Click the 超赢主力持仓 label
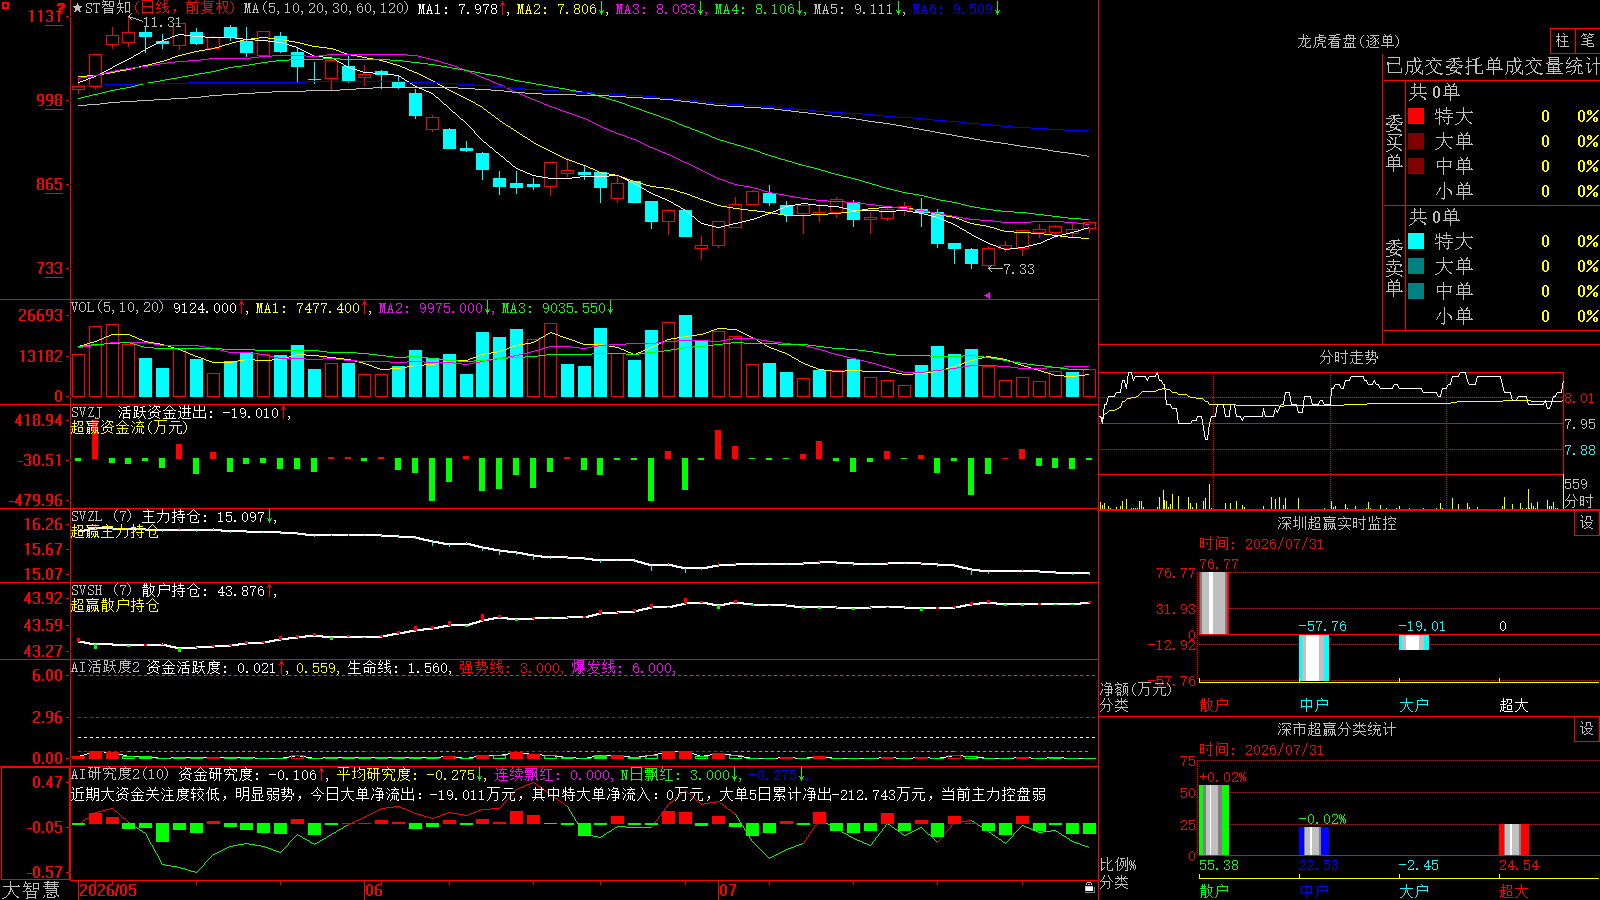Viewport: 1600px width, 900px height. click(115, 532)
